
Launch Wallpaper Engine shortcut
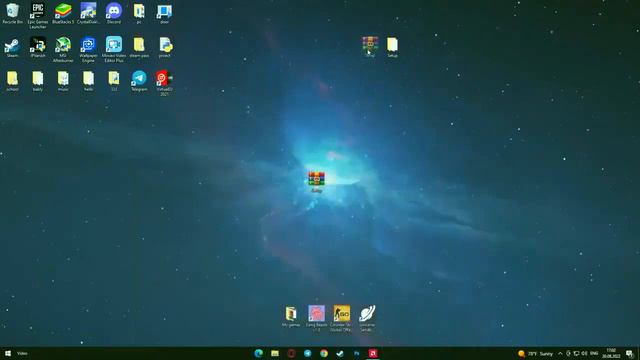[x=88, y=49]
